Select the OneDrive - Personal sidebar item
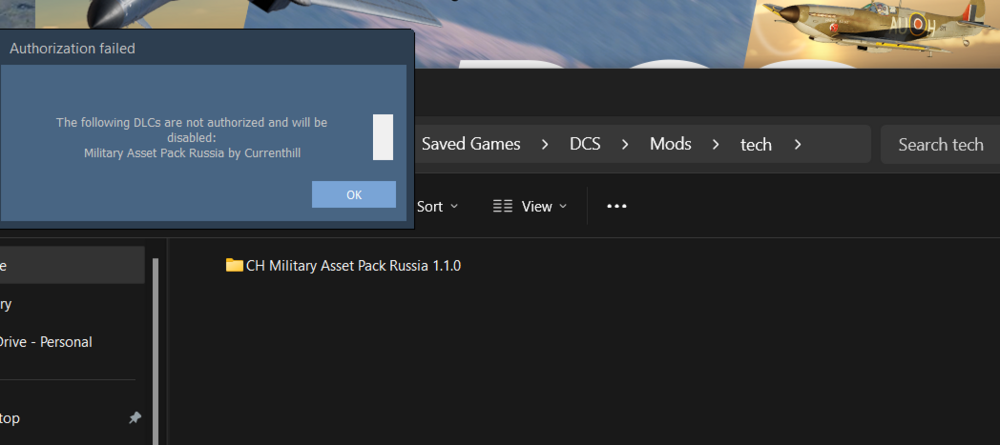1000x445 pixels. 46,342
